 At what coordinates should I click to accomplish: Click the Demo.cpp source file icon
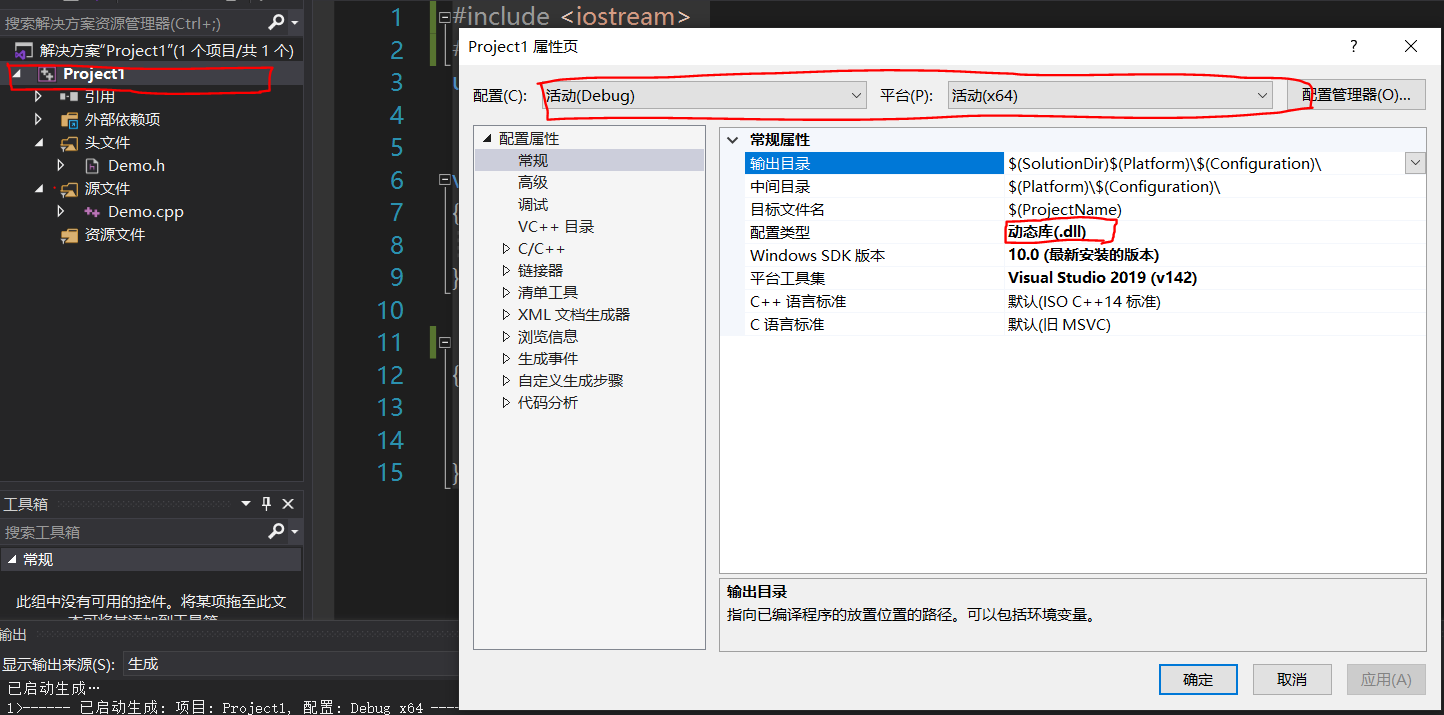pyautogui.click(x=92, y=212)
